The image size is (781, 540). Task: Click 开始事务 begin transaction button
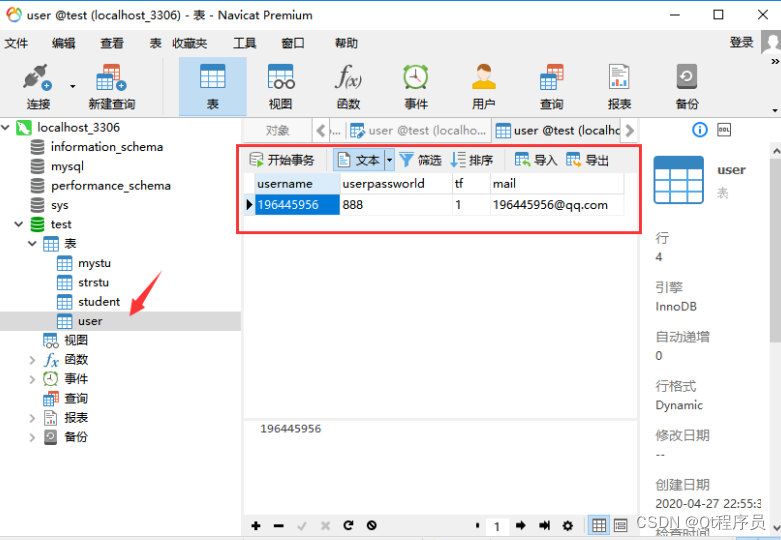pos(282,160)
